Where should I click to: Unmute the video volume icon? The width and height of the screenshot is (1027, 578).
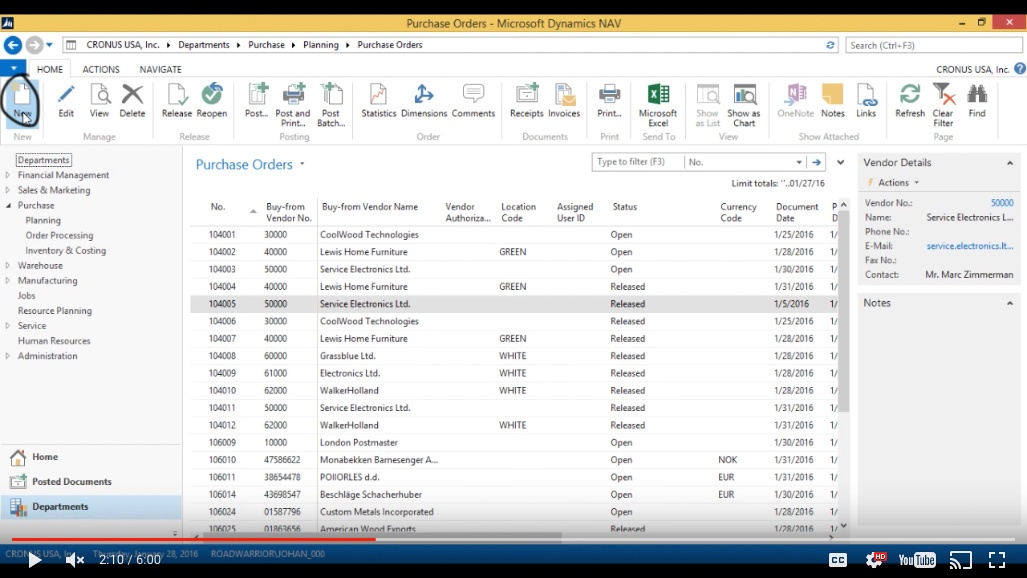75,560
